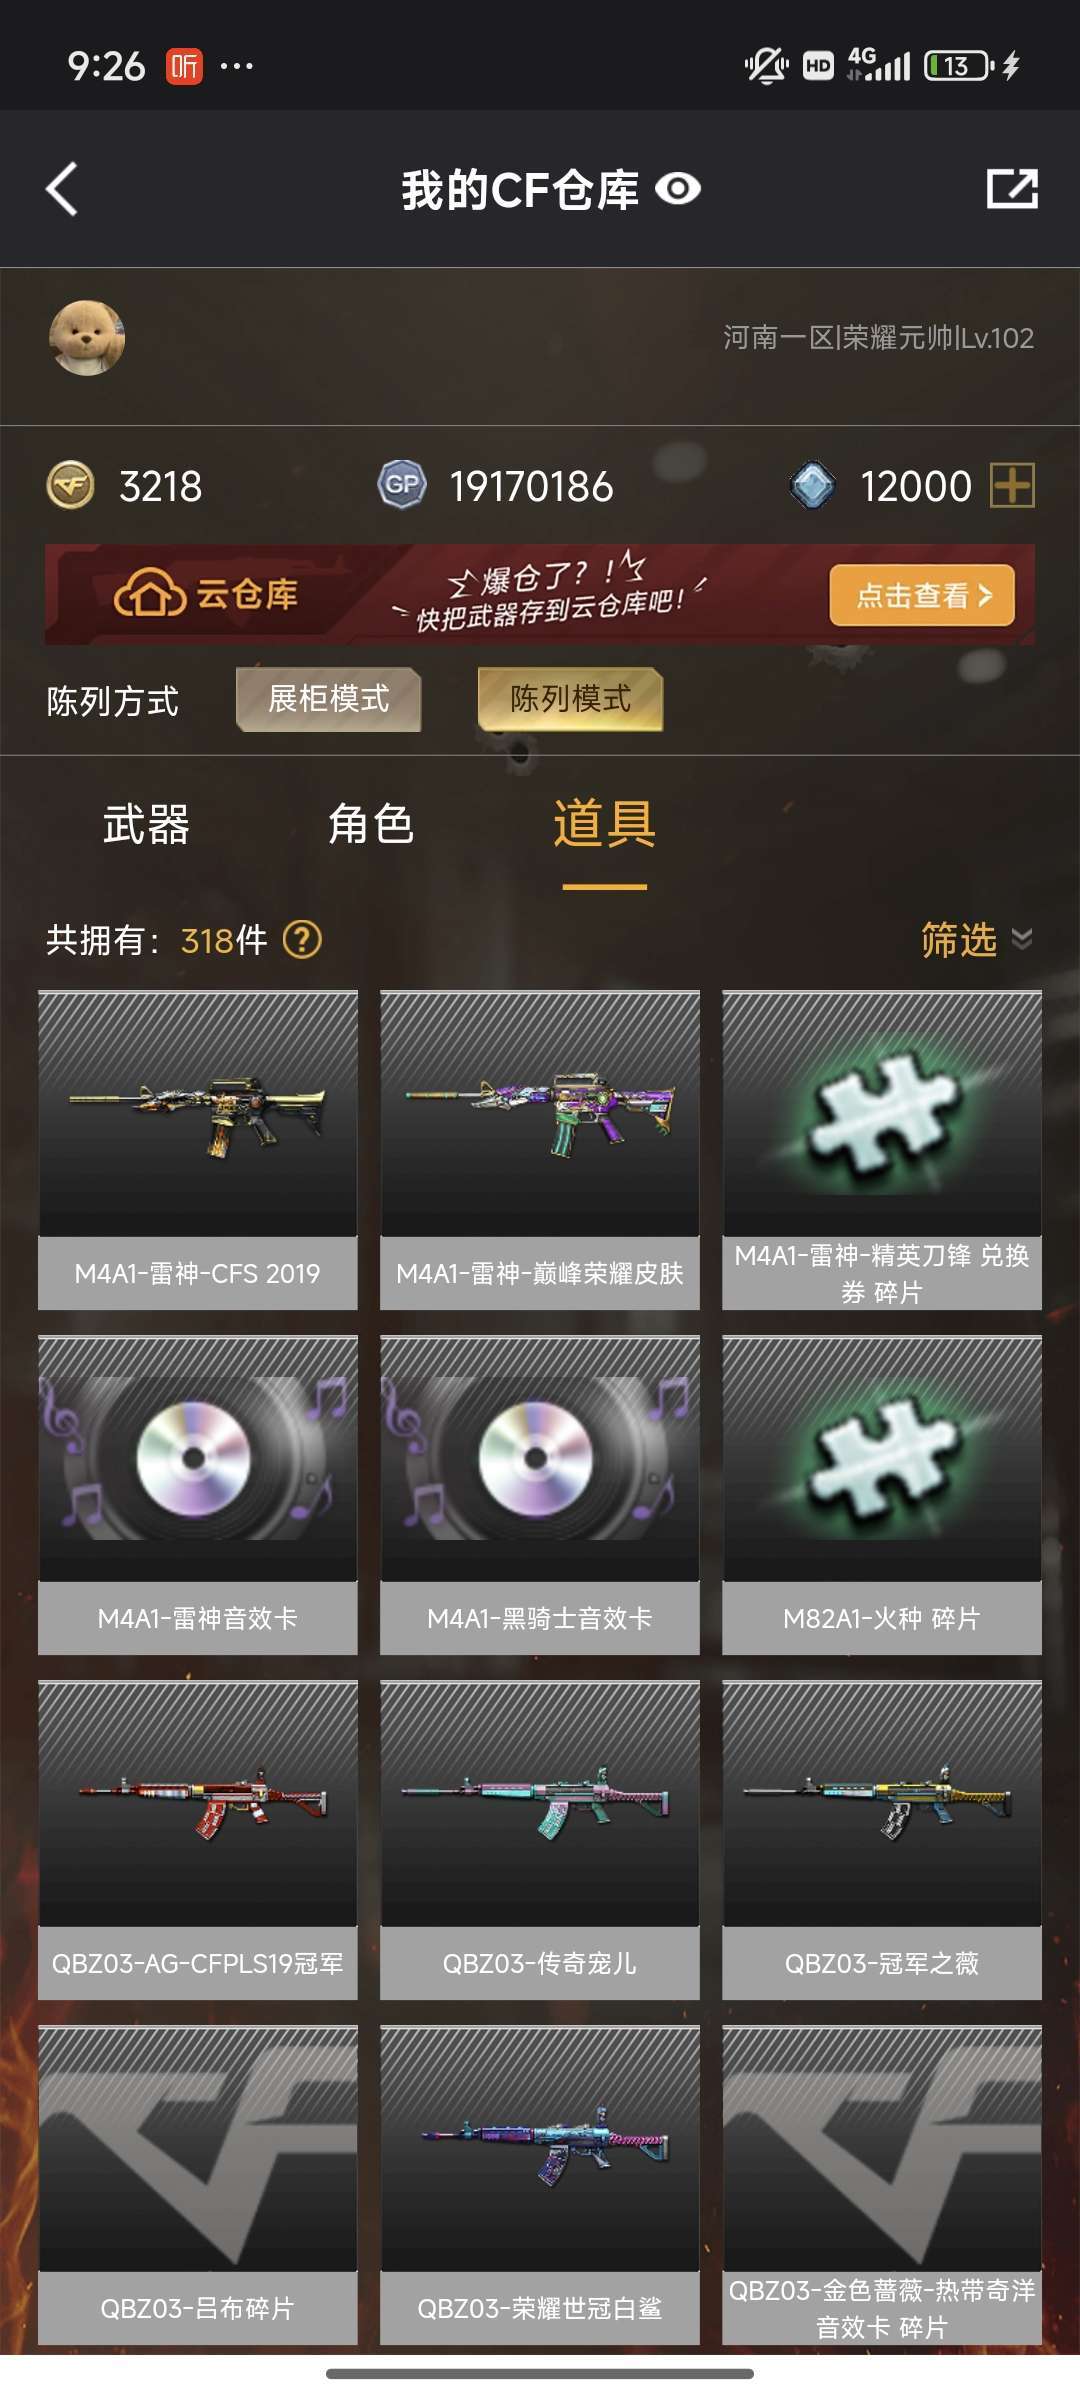Open help question mark beside 318件
Screen dimensions: 1080x2400
pyautogui.click(x=302, y=940)
